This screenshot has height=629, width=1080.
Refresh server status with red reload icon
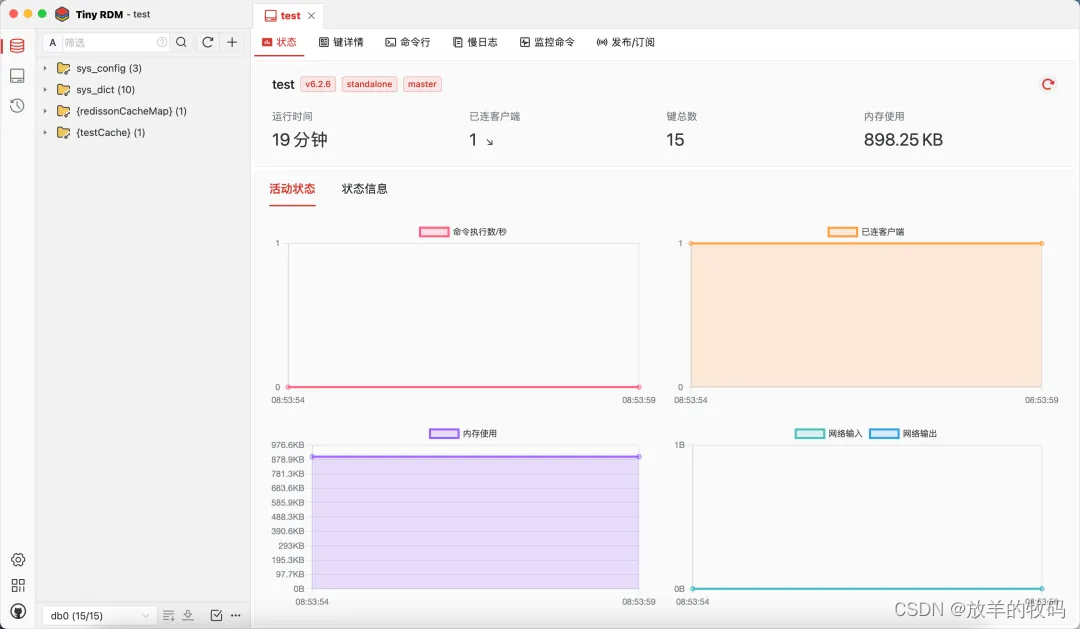pyautogui.click(x=1048, y=84)
